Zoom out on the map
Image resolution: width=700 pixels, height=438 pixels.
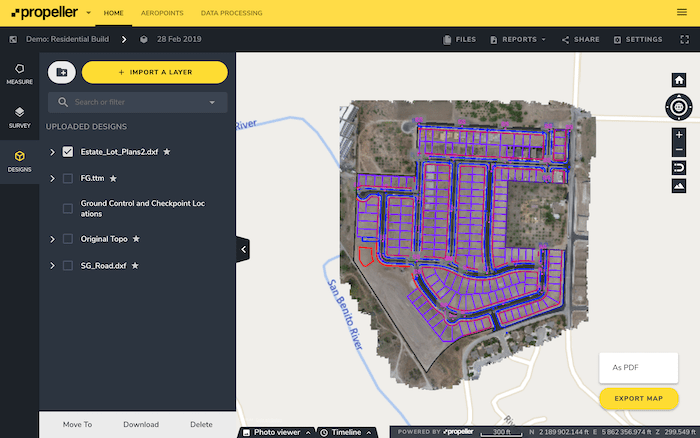click(x=679, y=150)
